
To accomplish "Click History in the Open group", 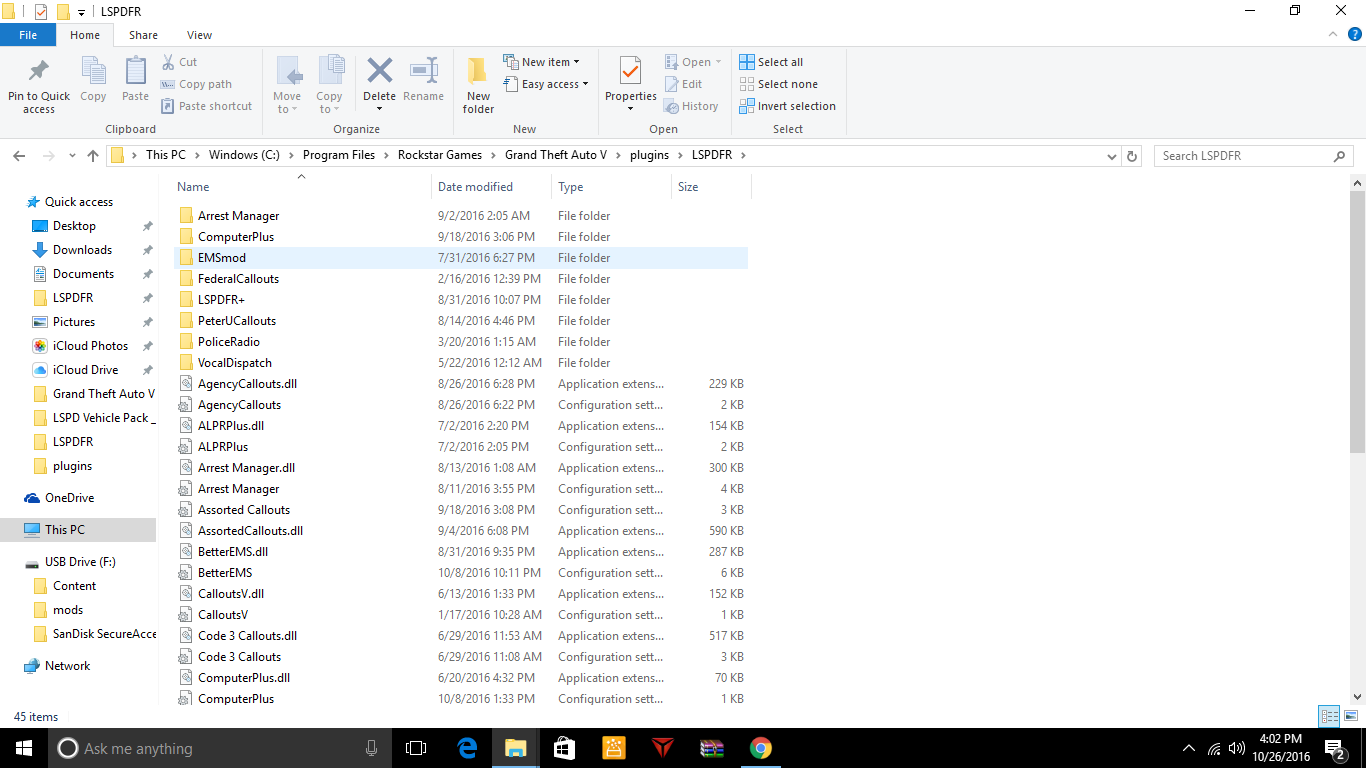I will pyautogui.click(x=691, y=106).
